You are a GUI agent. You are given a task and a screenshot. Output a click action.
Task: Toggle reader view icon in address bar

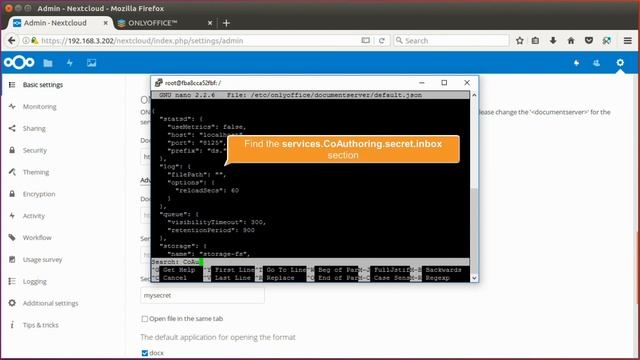tap(365, 40)
